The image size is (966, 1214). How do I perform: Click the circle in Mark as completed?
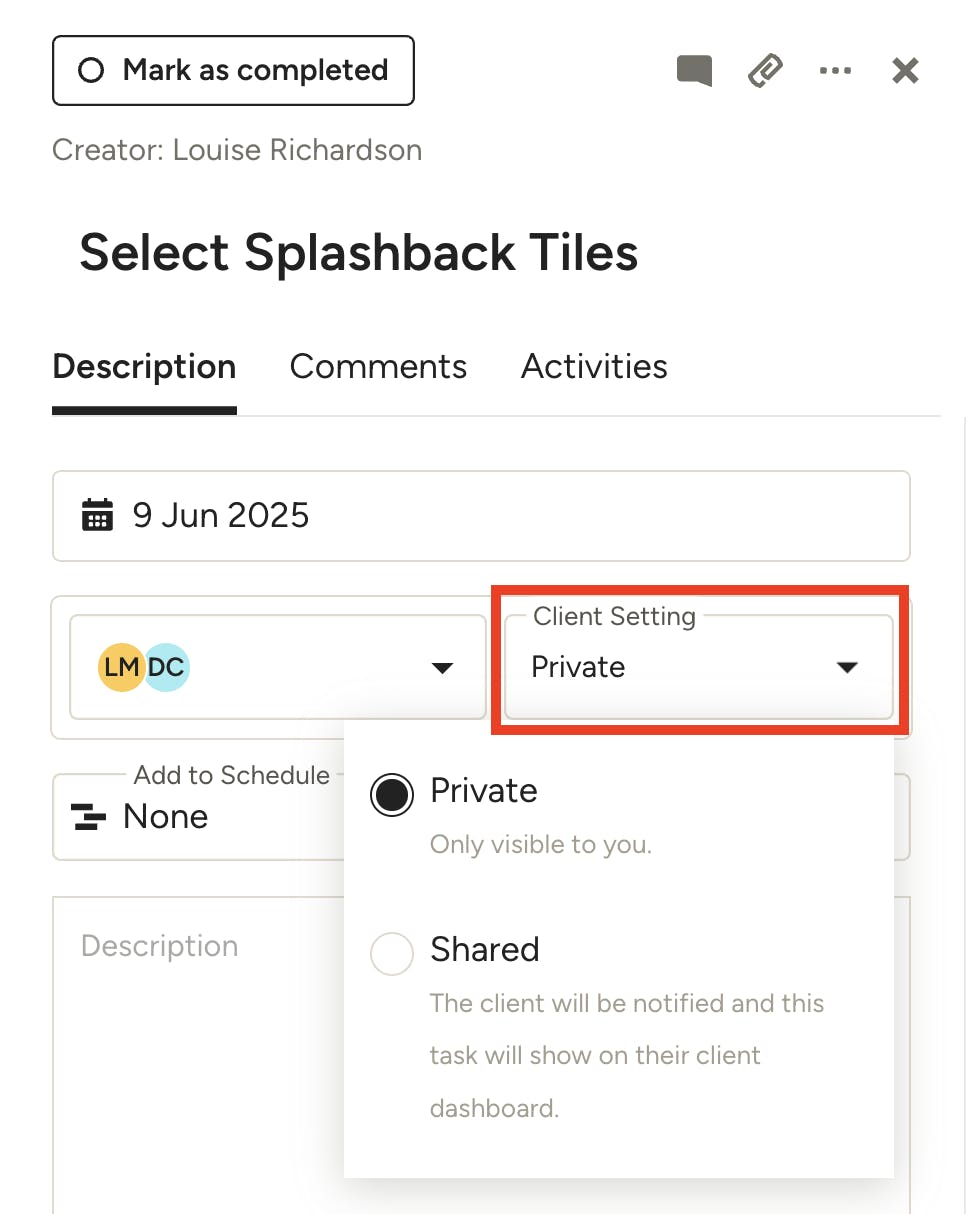(x=91, y=71)
